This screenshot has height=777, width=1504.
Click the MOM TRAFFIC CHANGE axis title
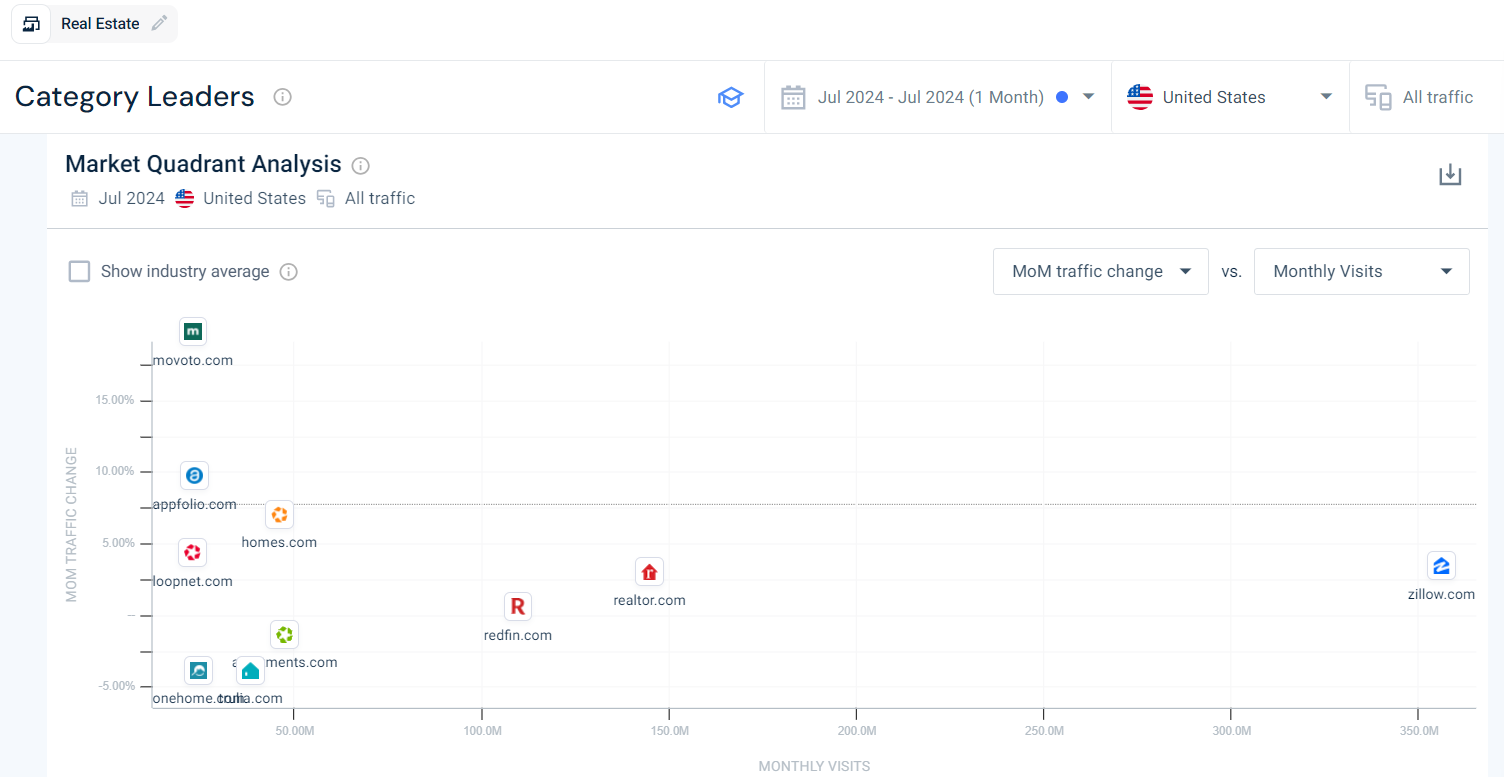(x=71, y=524)
